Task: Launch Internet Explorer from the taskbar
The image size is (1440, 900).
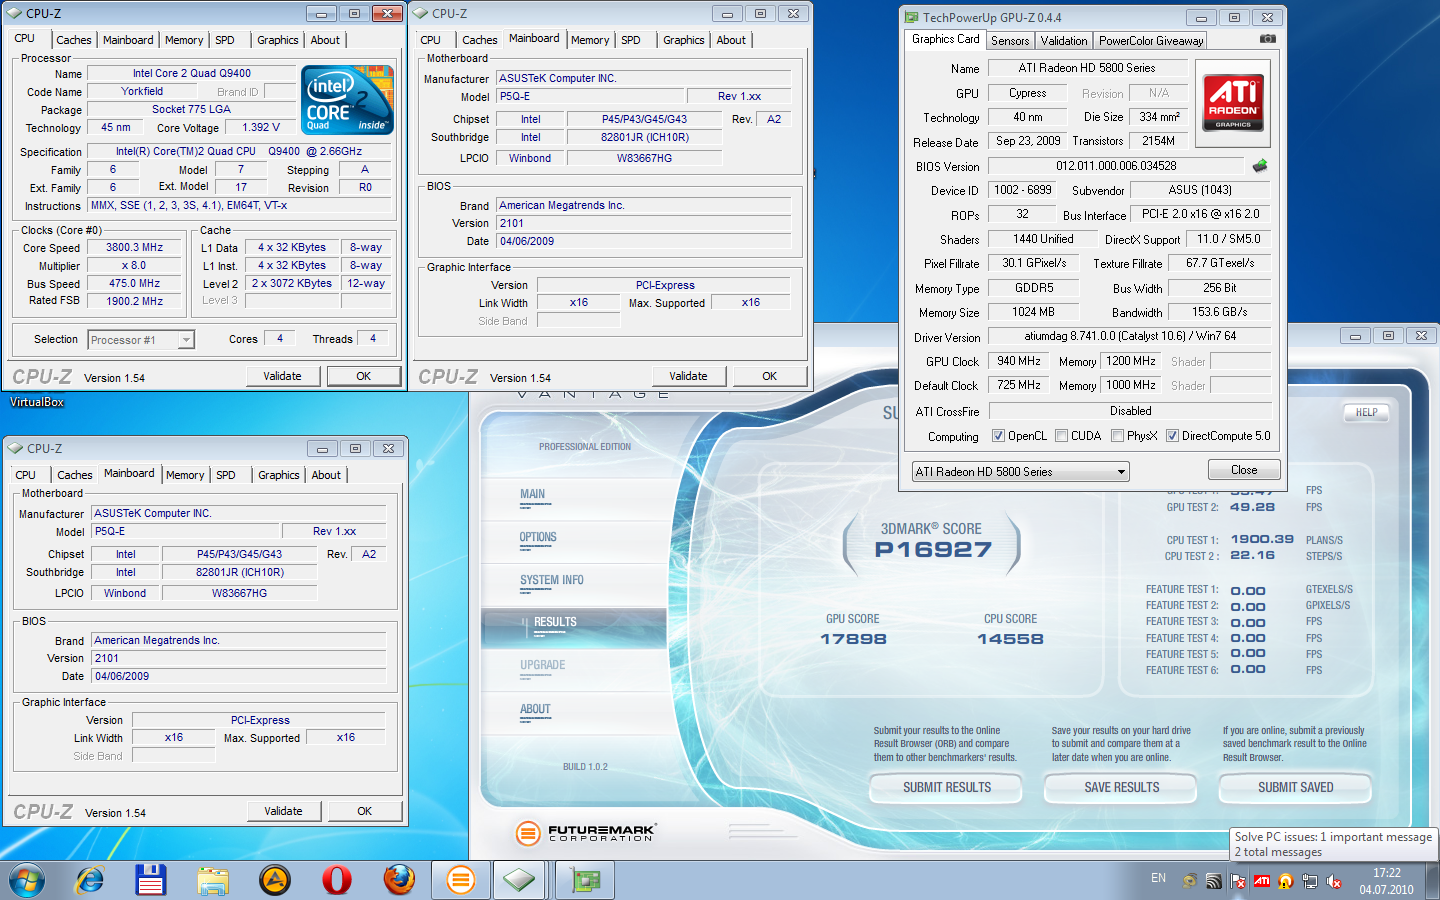Action: tap(90, 880)
